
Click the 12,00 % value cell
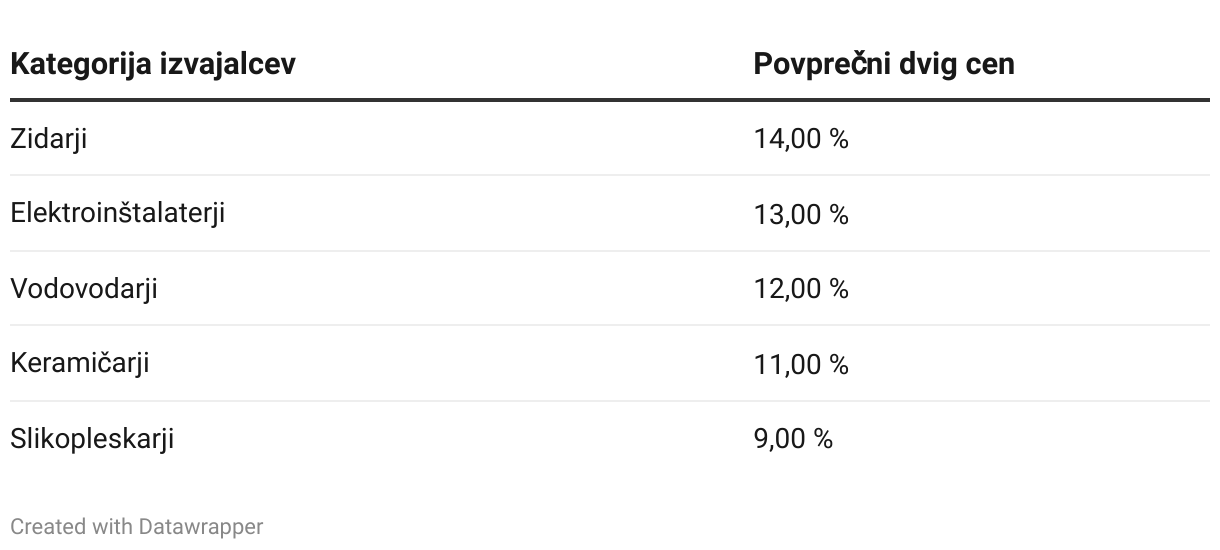click(x=800, y=288)
